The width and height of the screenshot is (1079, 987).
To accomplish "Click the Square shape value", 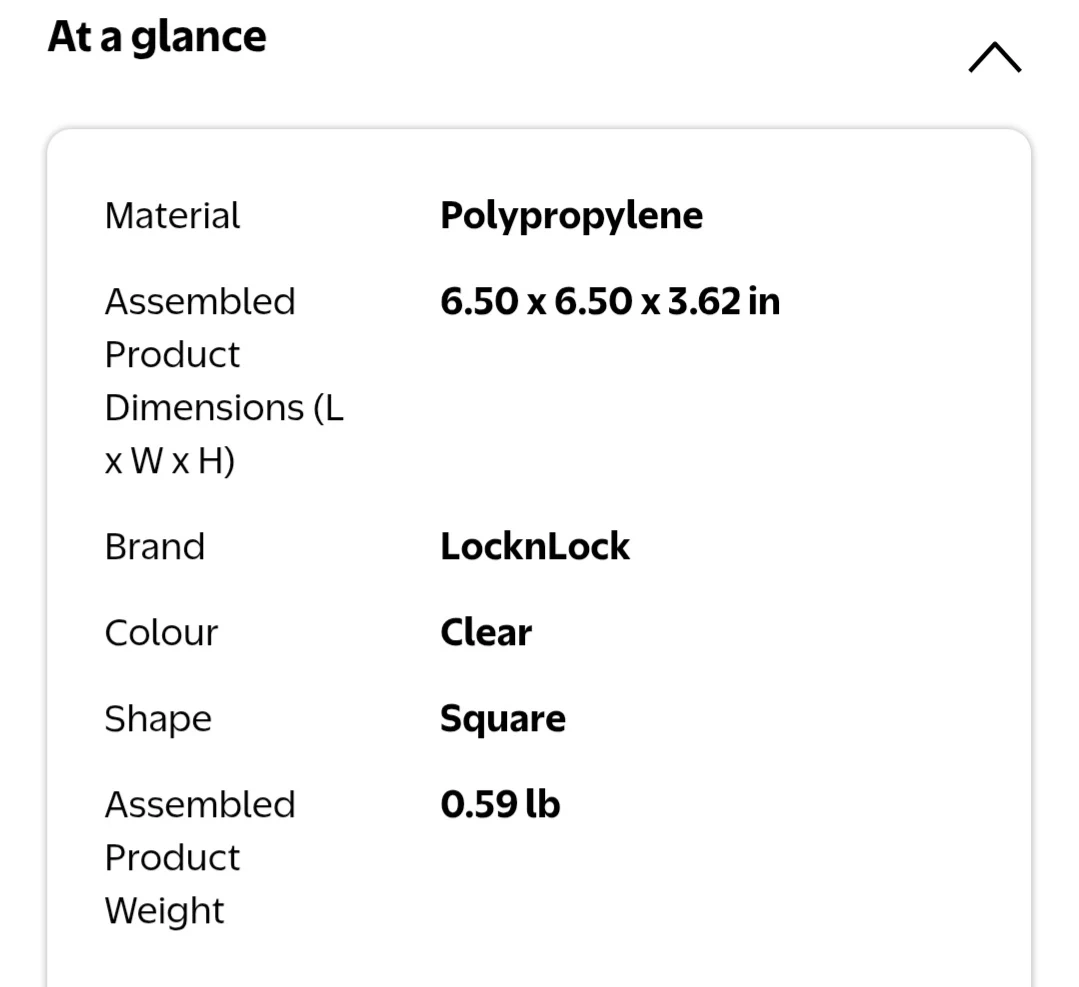I will pos(502,719).
